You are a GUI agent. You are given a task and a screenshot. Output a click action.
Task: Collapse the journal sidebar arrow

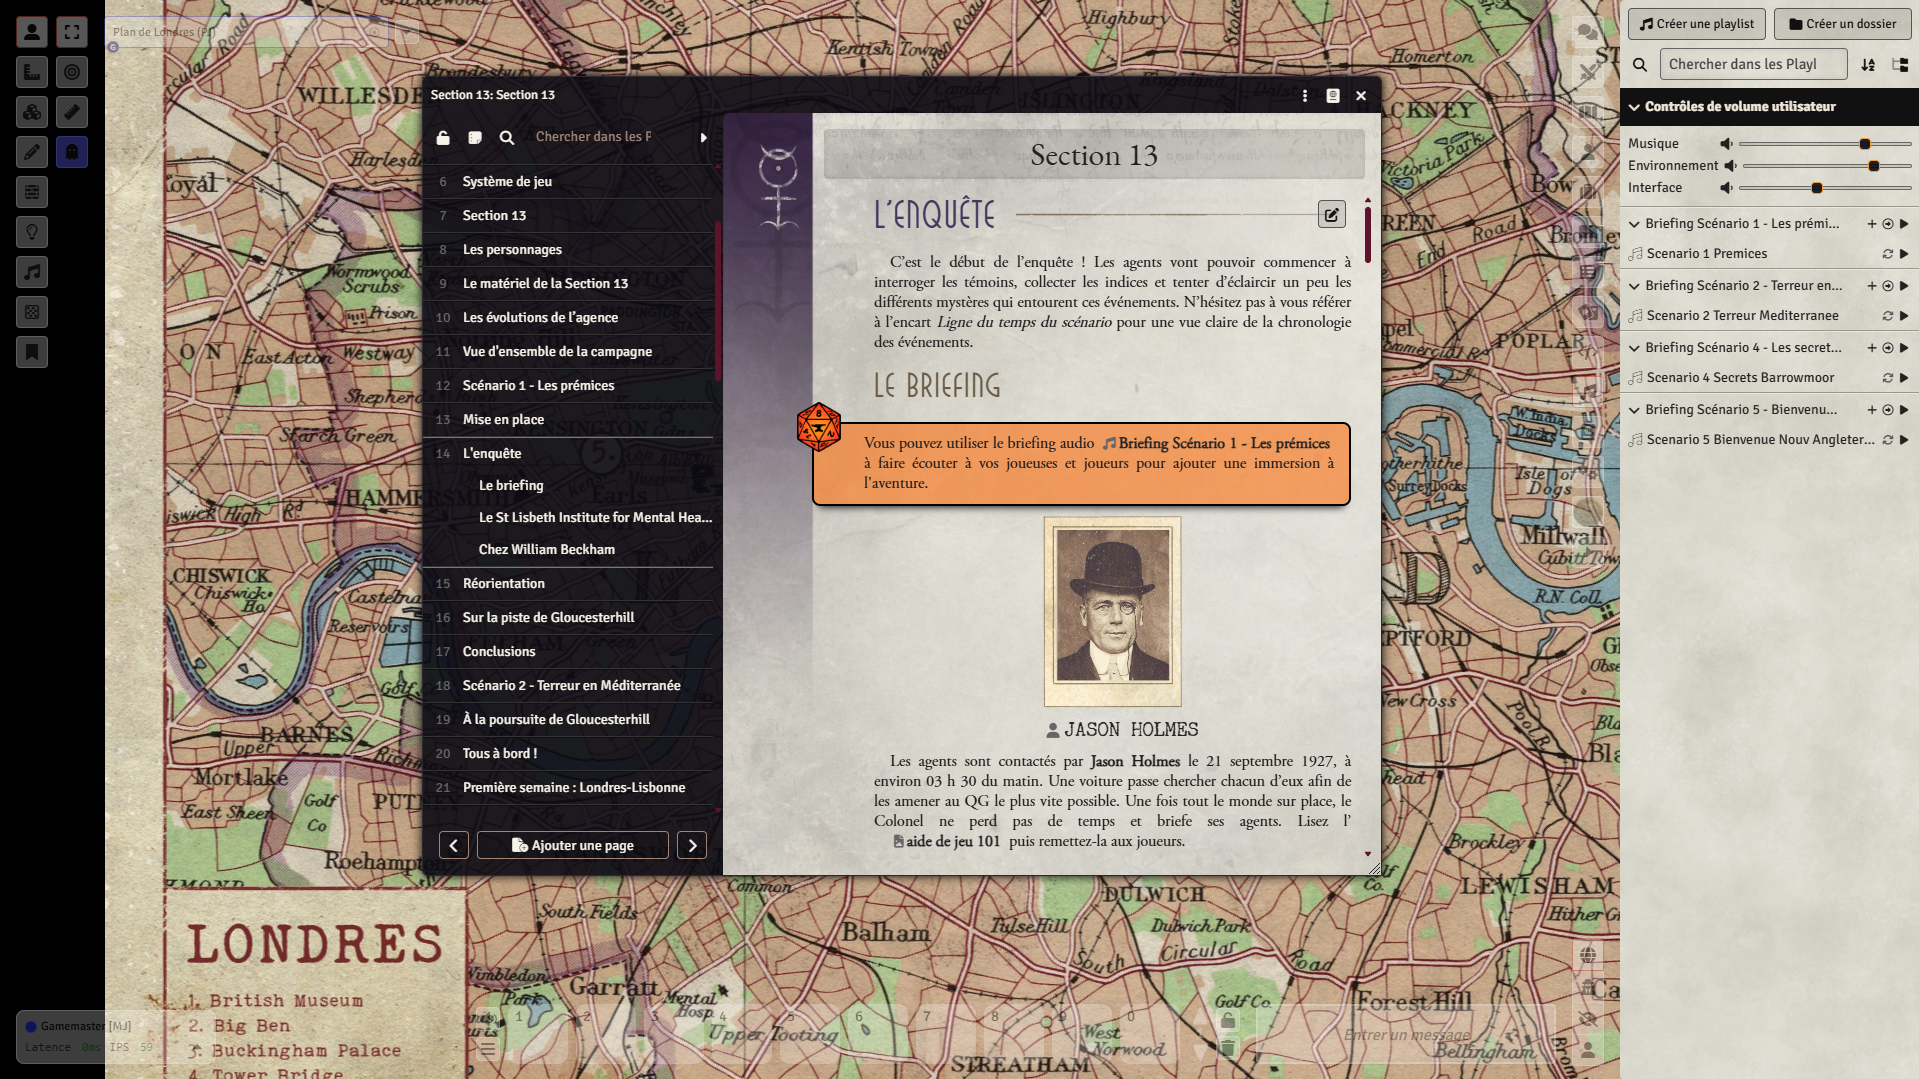click(x=704, y=137)
